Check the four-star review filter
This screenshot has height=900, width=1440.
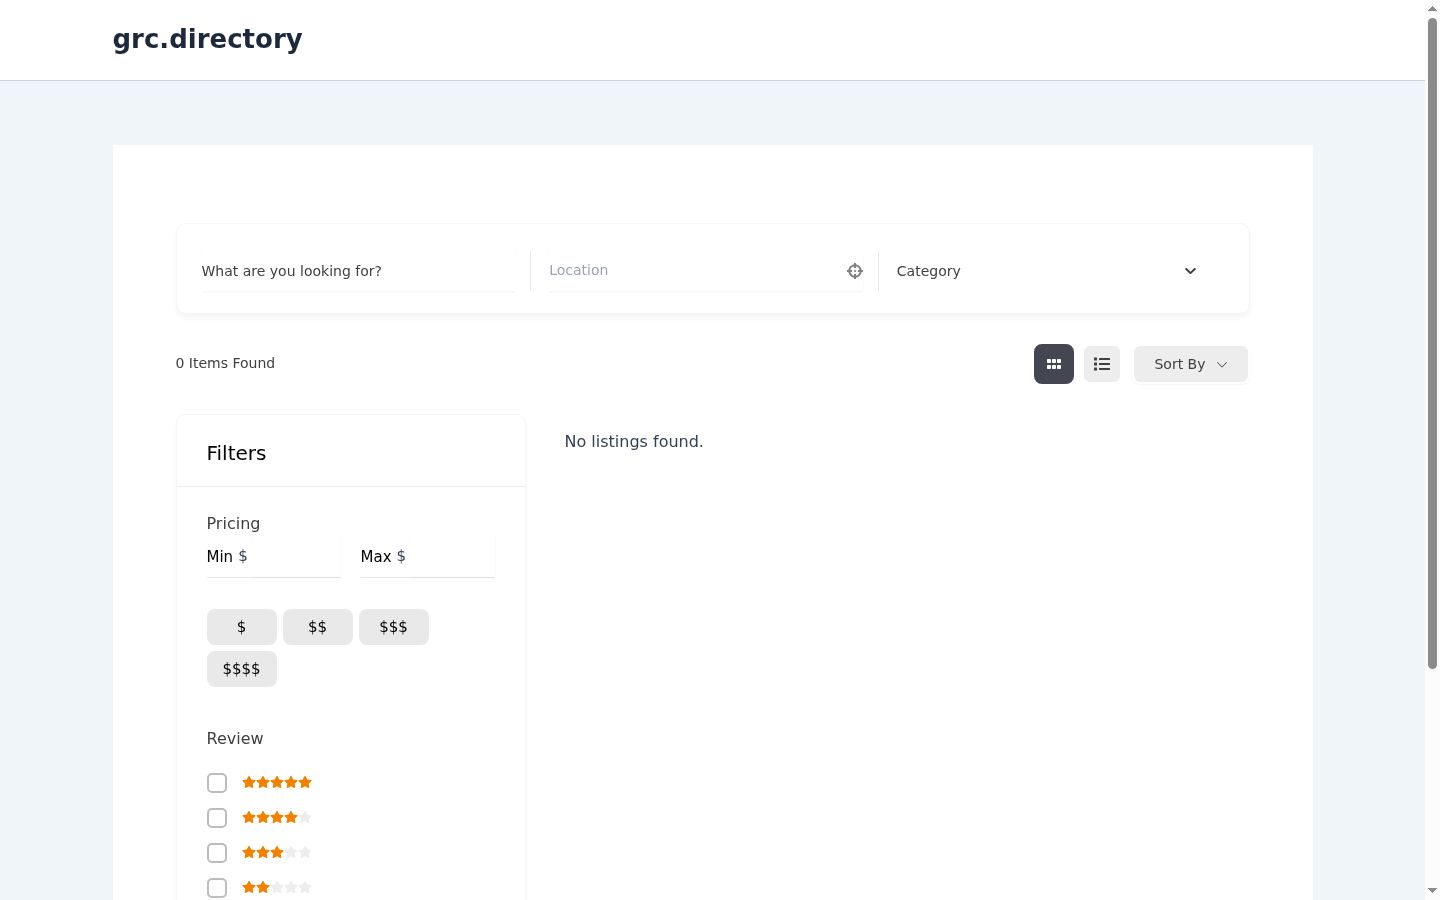click(217, 818)
